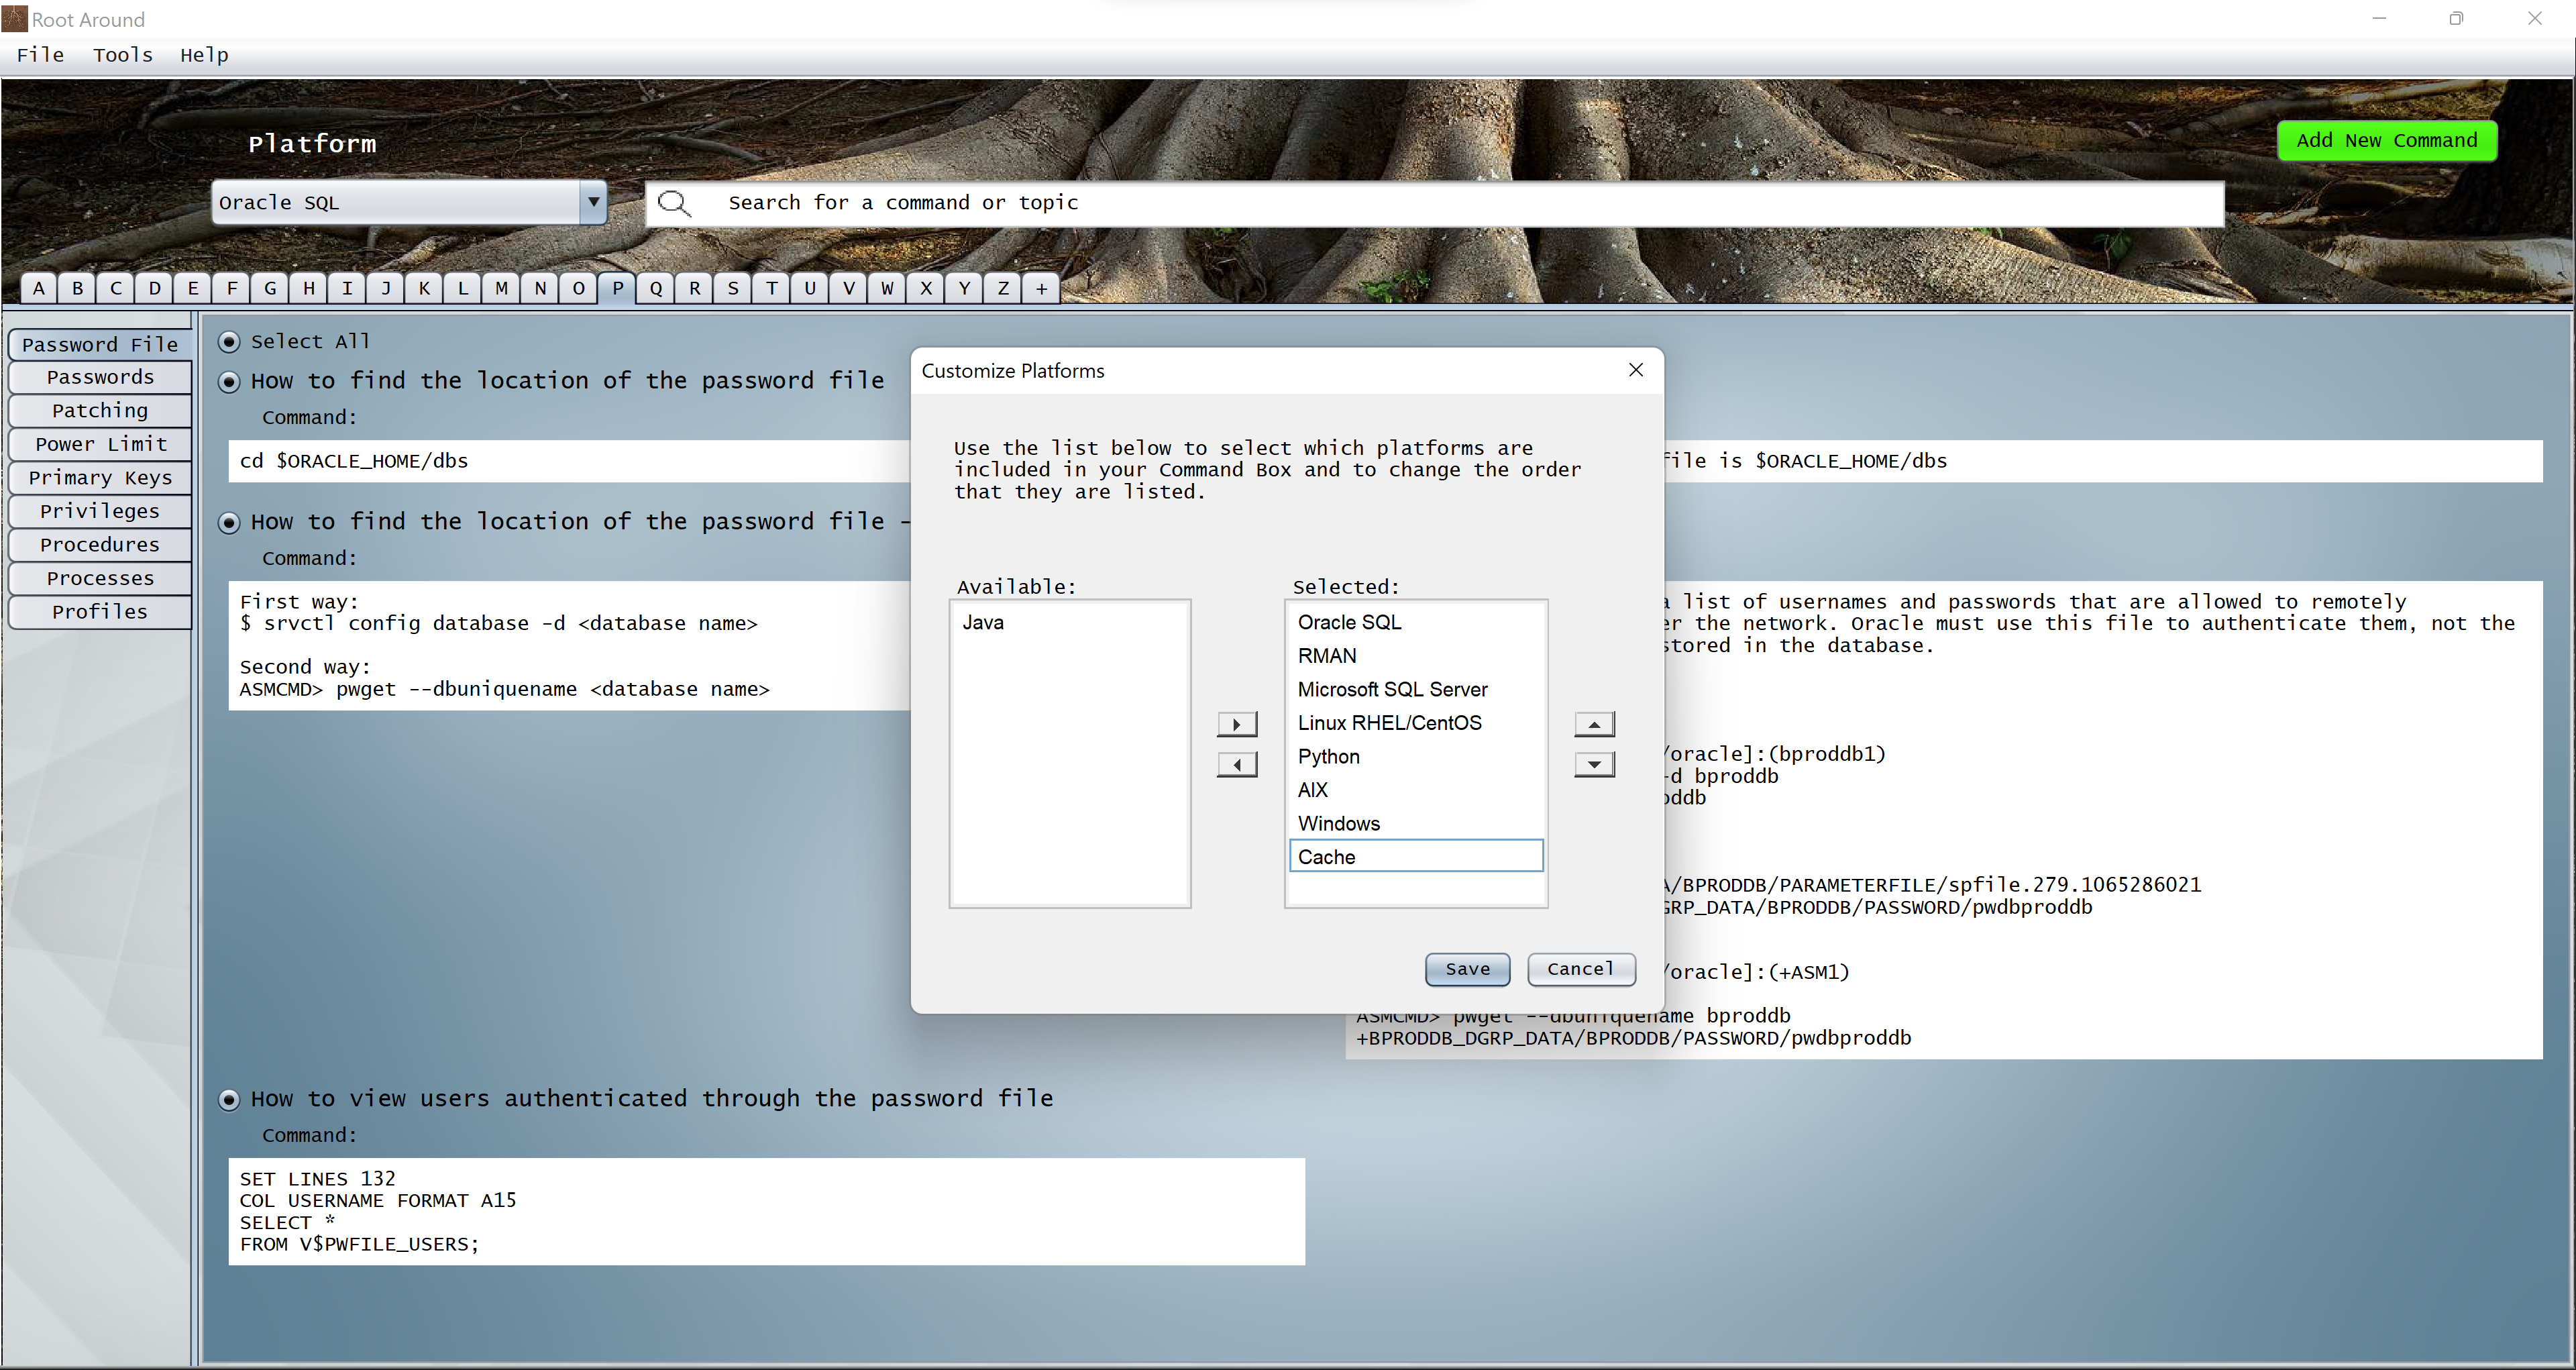Image resolution: width=2576 pixels, height=1370 pixels.
Task: Open the Password File topic
Action: point(100,344)
